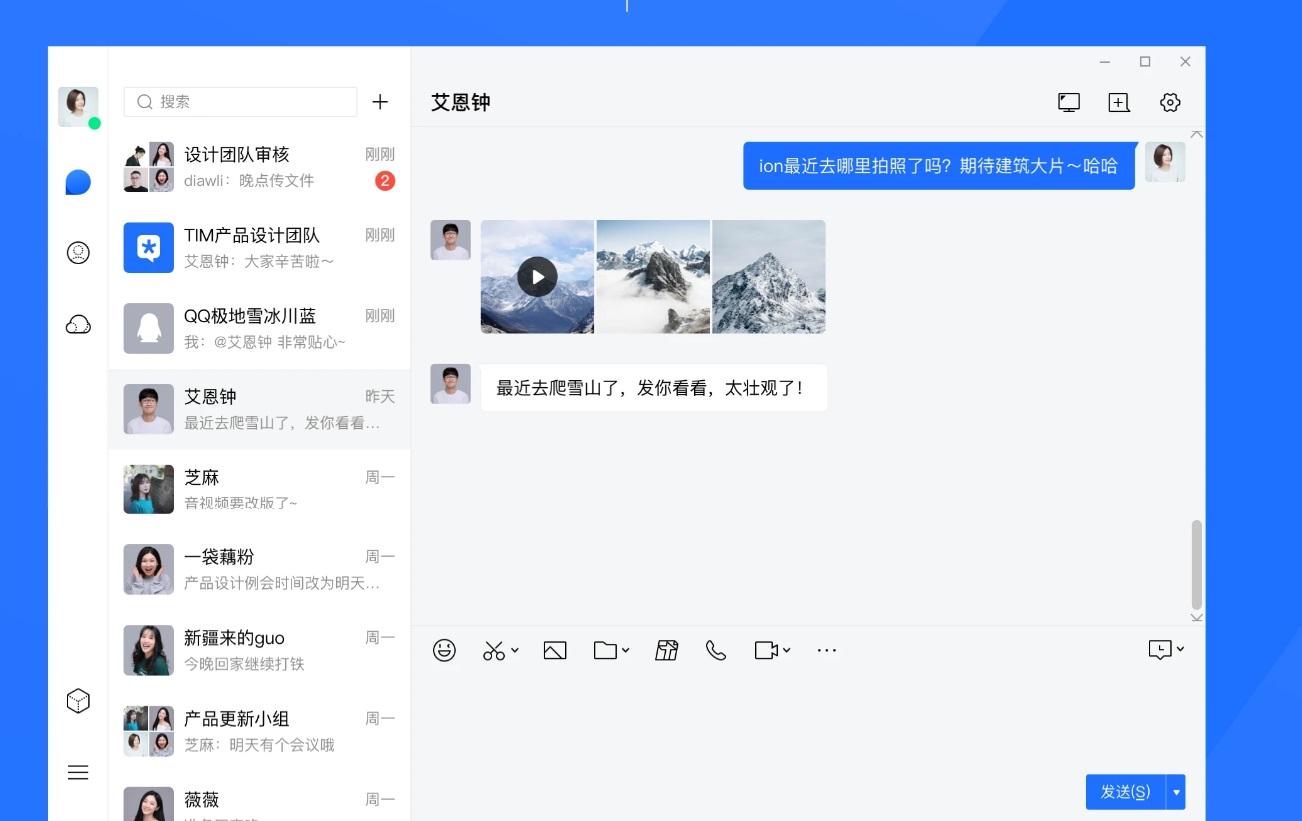Expand the message history dropdown arrow
The height and width of the screenshot is (821, 1302).
tap(1180, 650)
